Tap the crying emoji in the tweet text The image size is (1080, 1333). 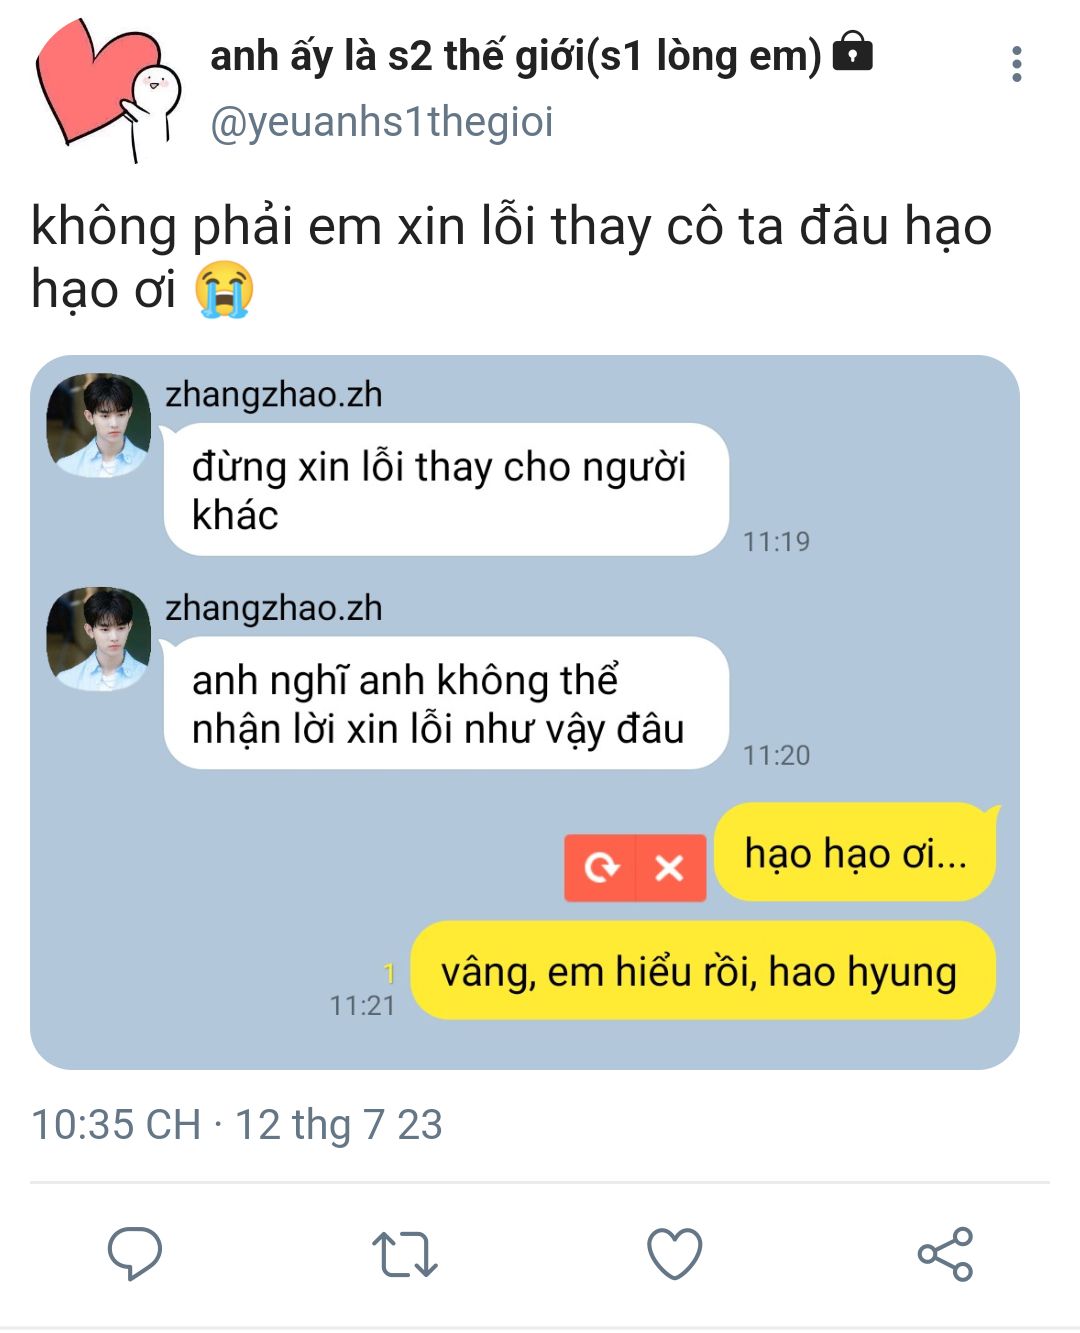[224, 290]
